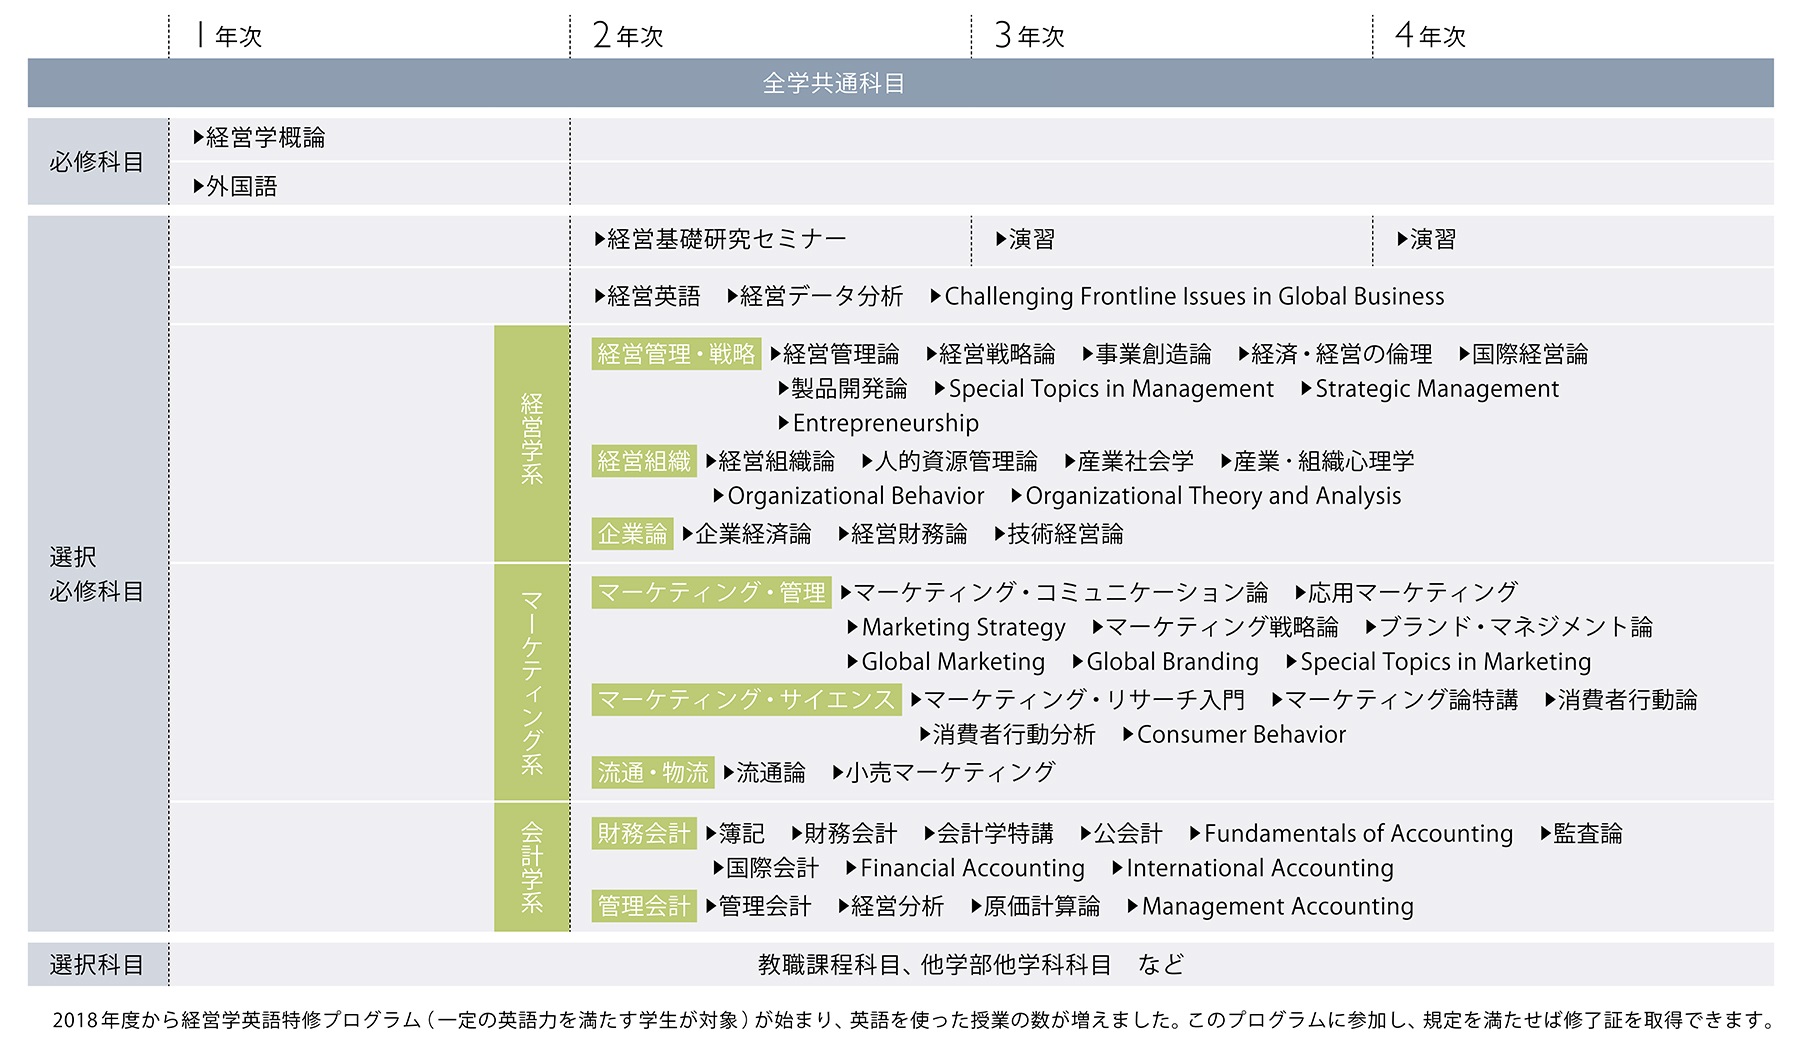The image size is (1800, 1050).
Task: Click the 外国語 course
Action: (x=236, y=187)
